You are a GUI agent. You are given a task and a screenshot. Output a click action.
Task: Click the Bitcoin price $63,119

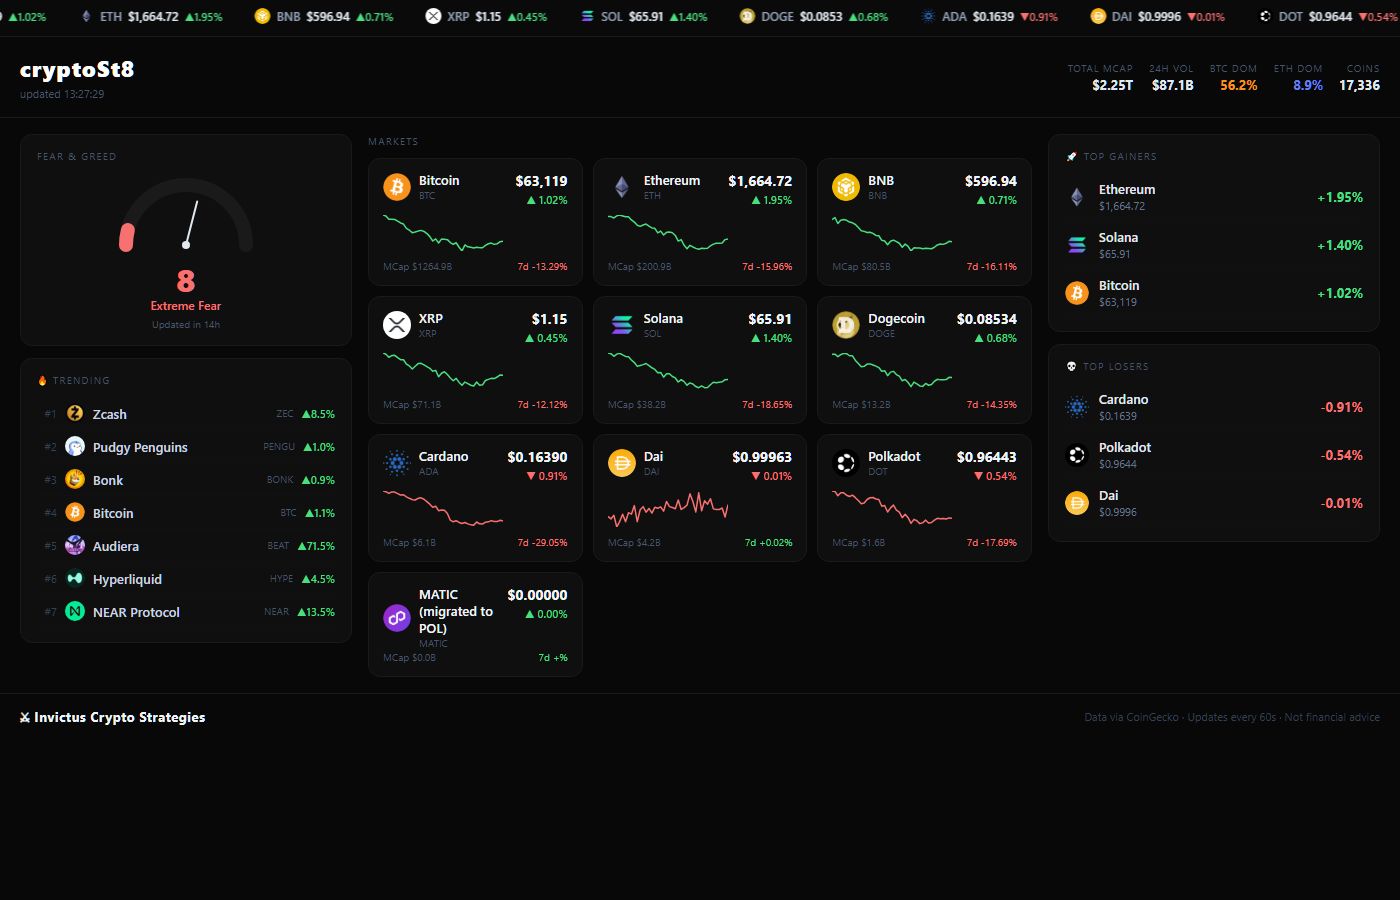click(541, 181)
